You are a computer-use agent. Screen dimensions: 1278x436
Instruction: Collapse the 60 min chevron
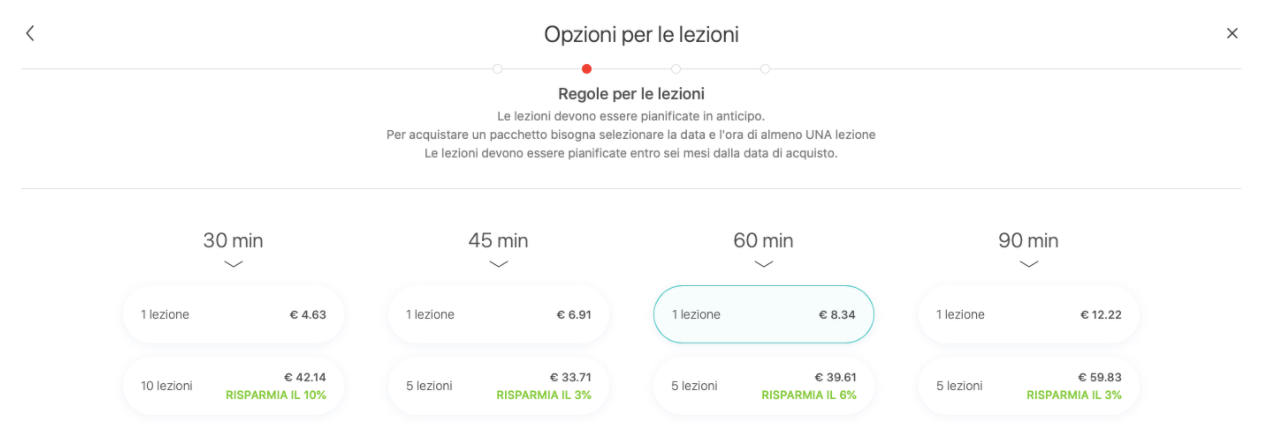pyautogui.click(x=764, y=264)
